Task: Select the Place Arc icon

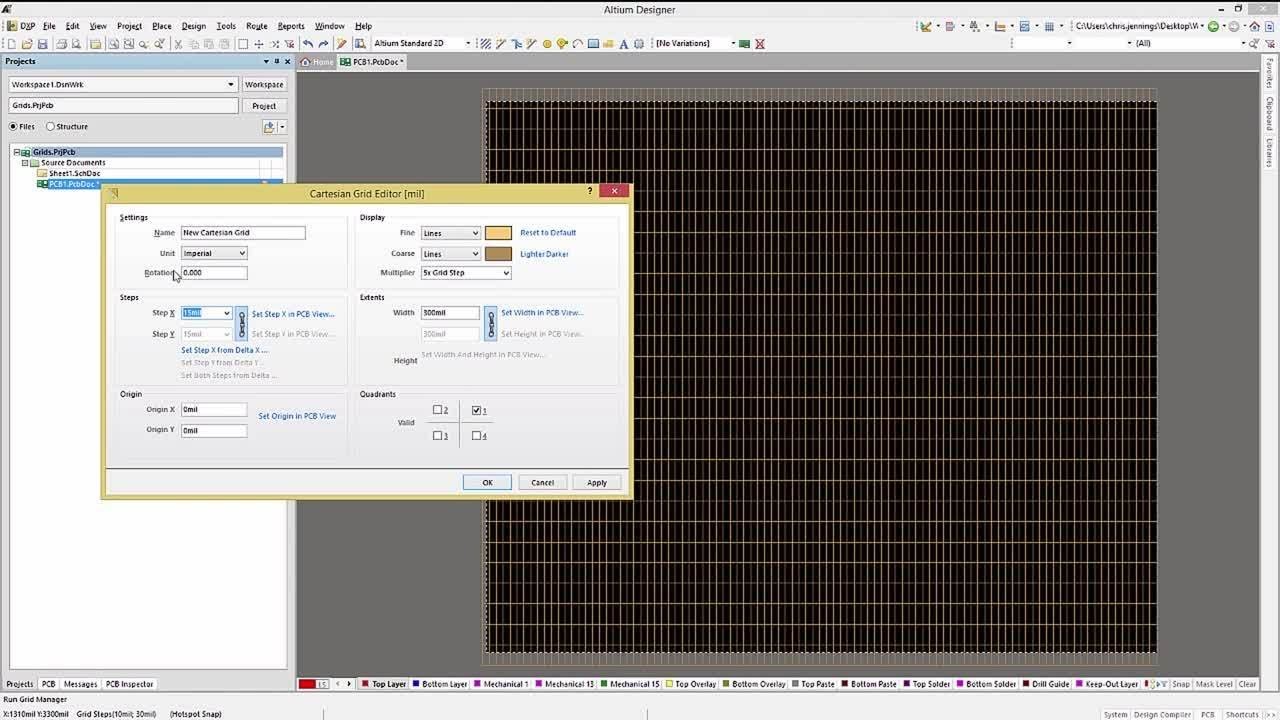Action: pyautogui.click(x=577, y=44)
